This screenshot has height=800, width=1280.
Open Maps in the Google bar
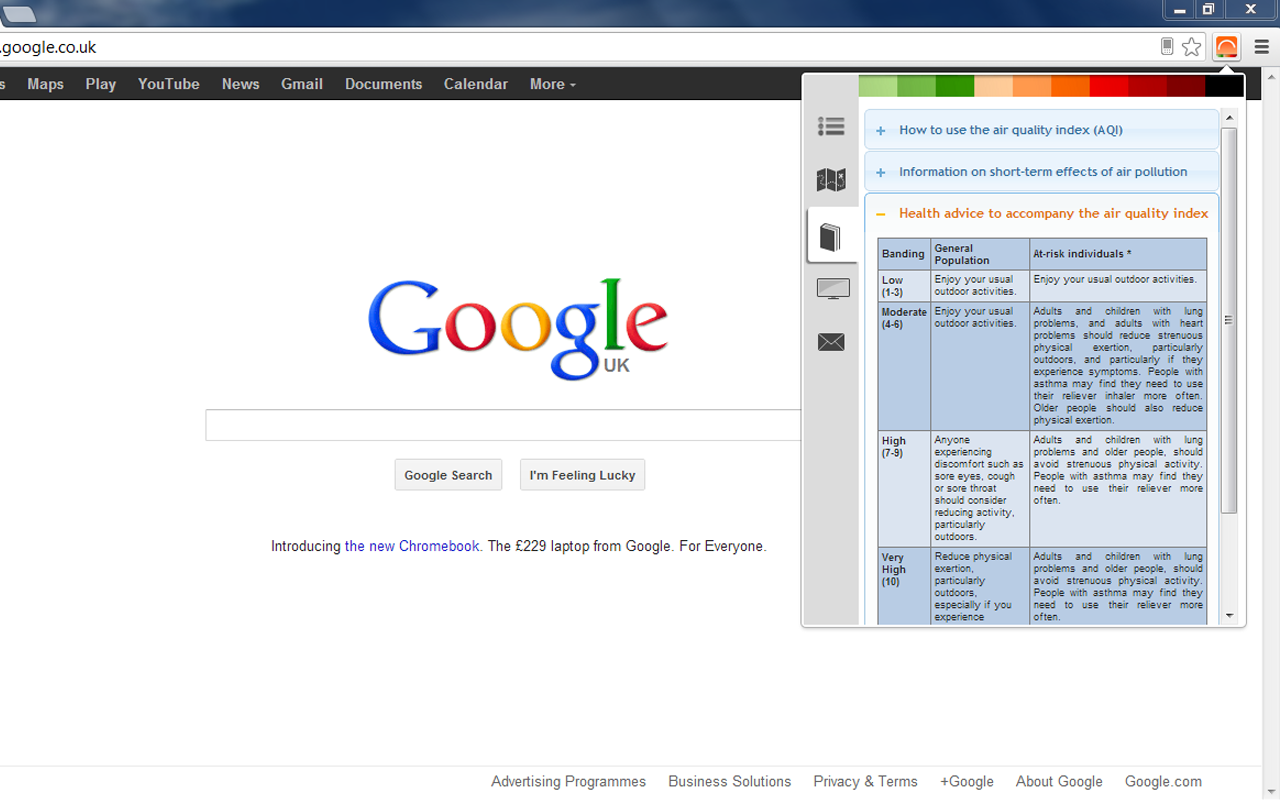click(45, 84)
